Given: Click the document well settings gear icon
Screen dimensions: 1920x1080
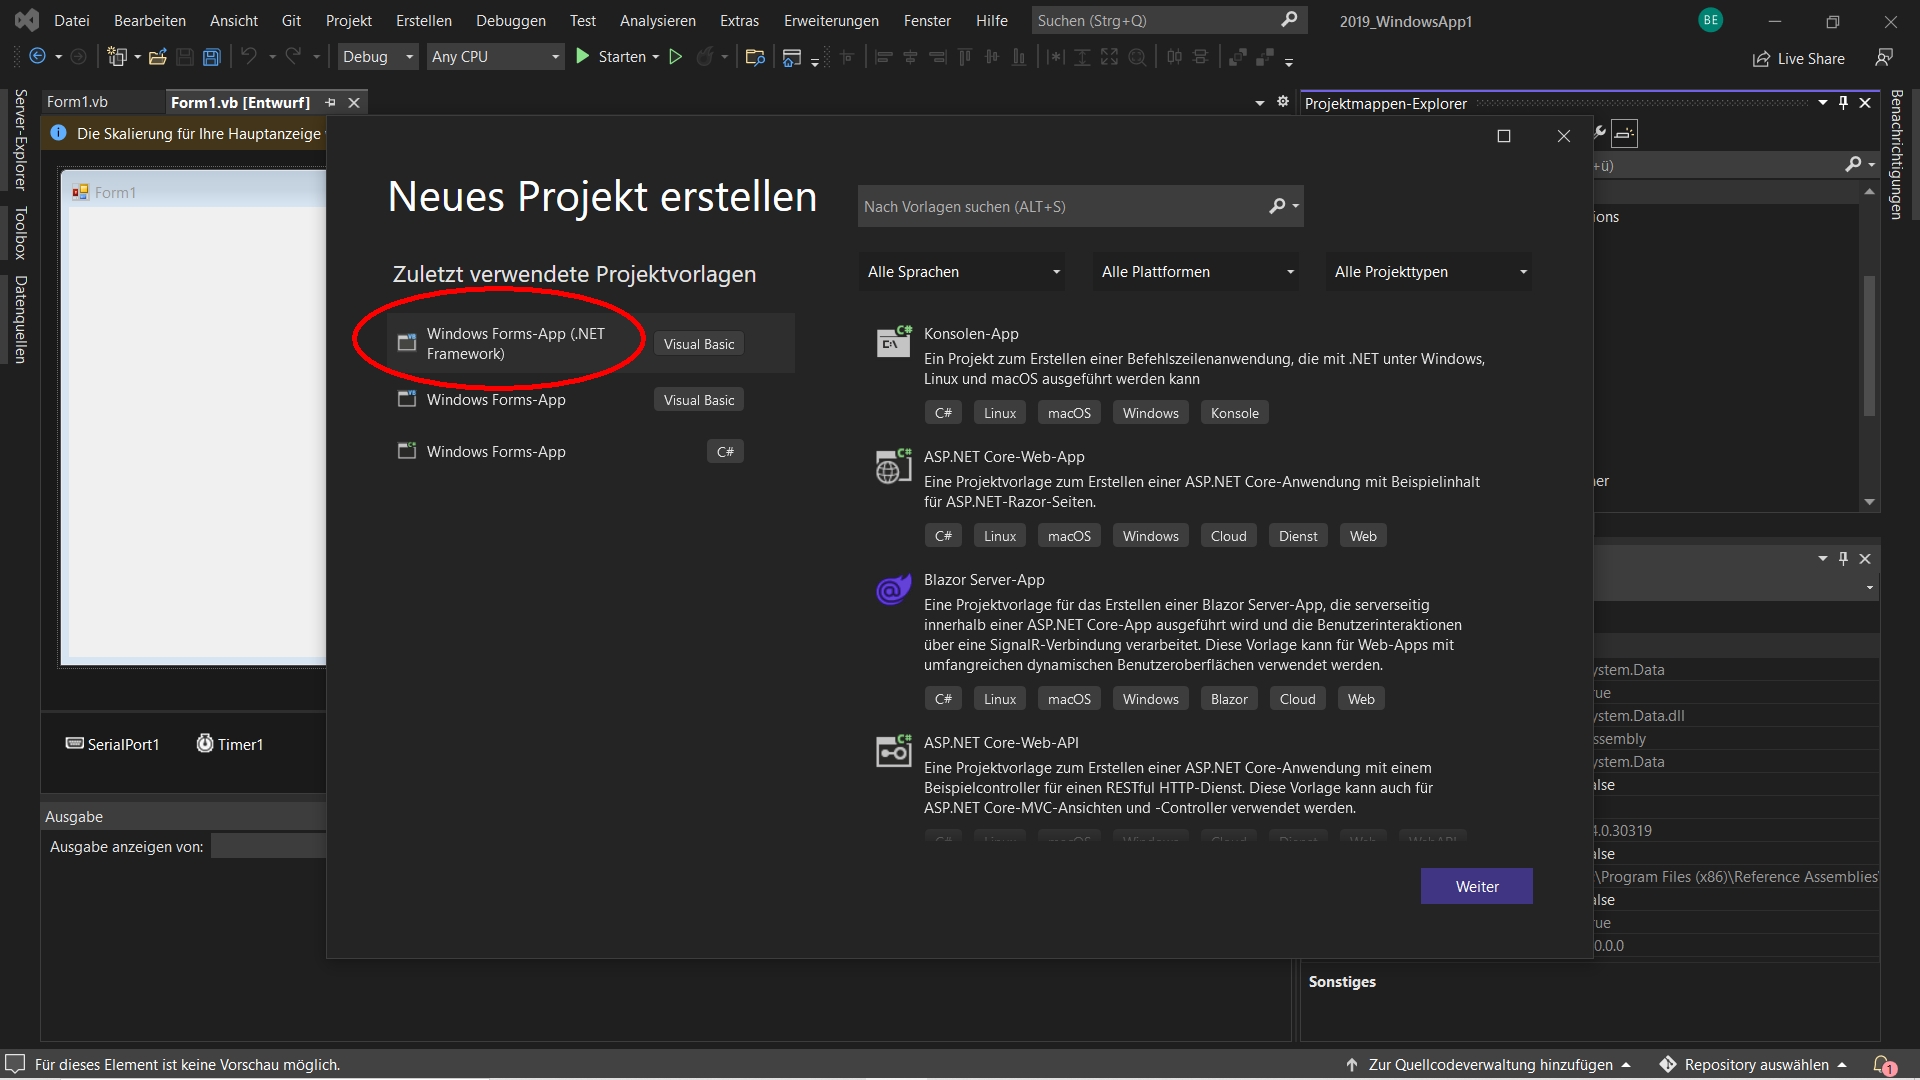Looking at the screenshot, I should point(1283,102).
